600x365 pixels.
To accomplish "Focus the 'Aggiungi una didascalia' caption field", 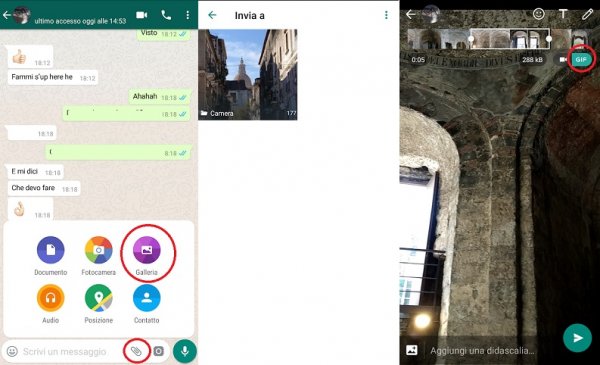I will coord(482,350).
